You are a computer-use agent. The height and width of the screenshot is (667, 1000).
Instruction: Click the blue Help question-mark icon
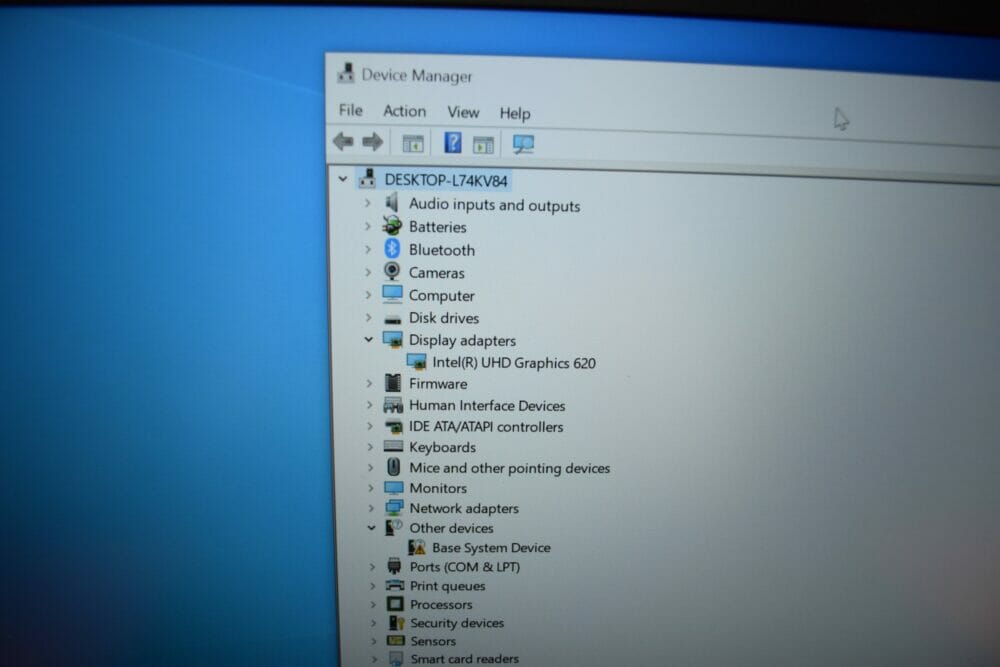pyautogui.click(x=453, y=143)
